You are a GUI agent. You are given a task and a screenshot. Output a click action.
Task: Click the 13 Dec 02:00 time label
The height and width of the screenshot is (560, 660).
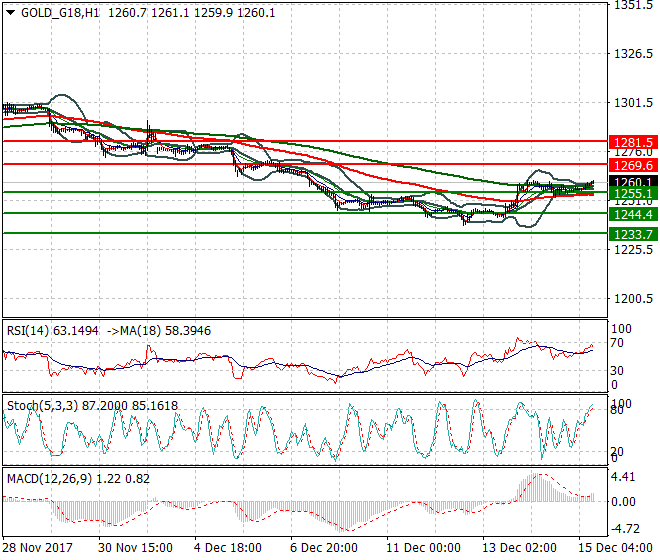coord(519,548)
